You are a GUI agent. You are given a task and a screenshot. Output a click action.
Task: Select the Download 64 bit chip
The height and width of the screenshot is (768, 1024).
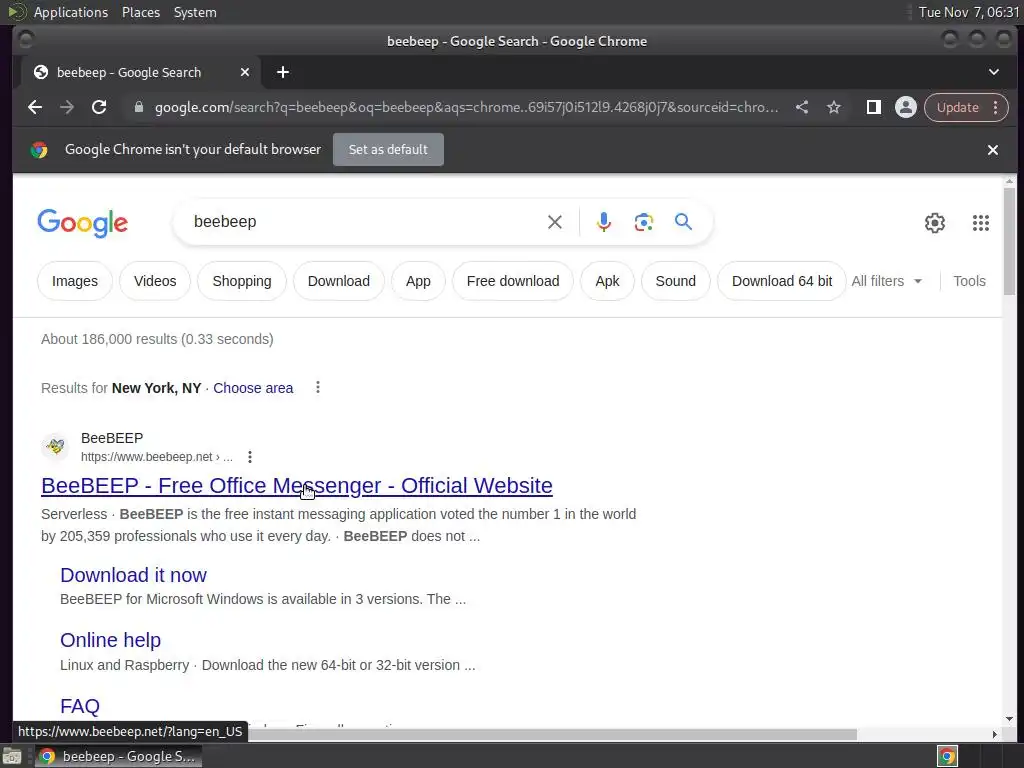(782, 281)
